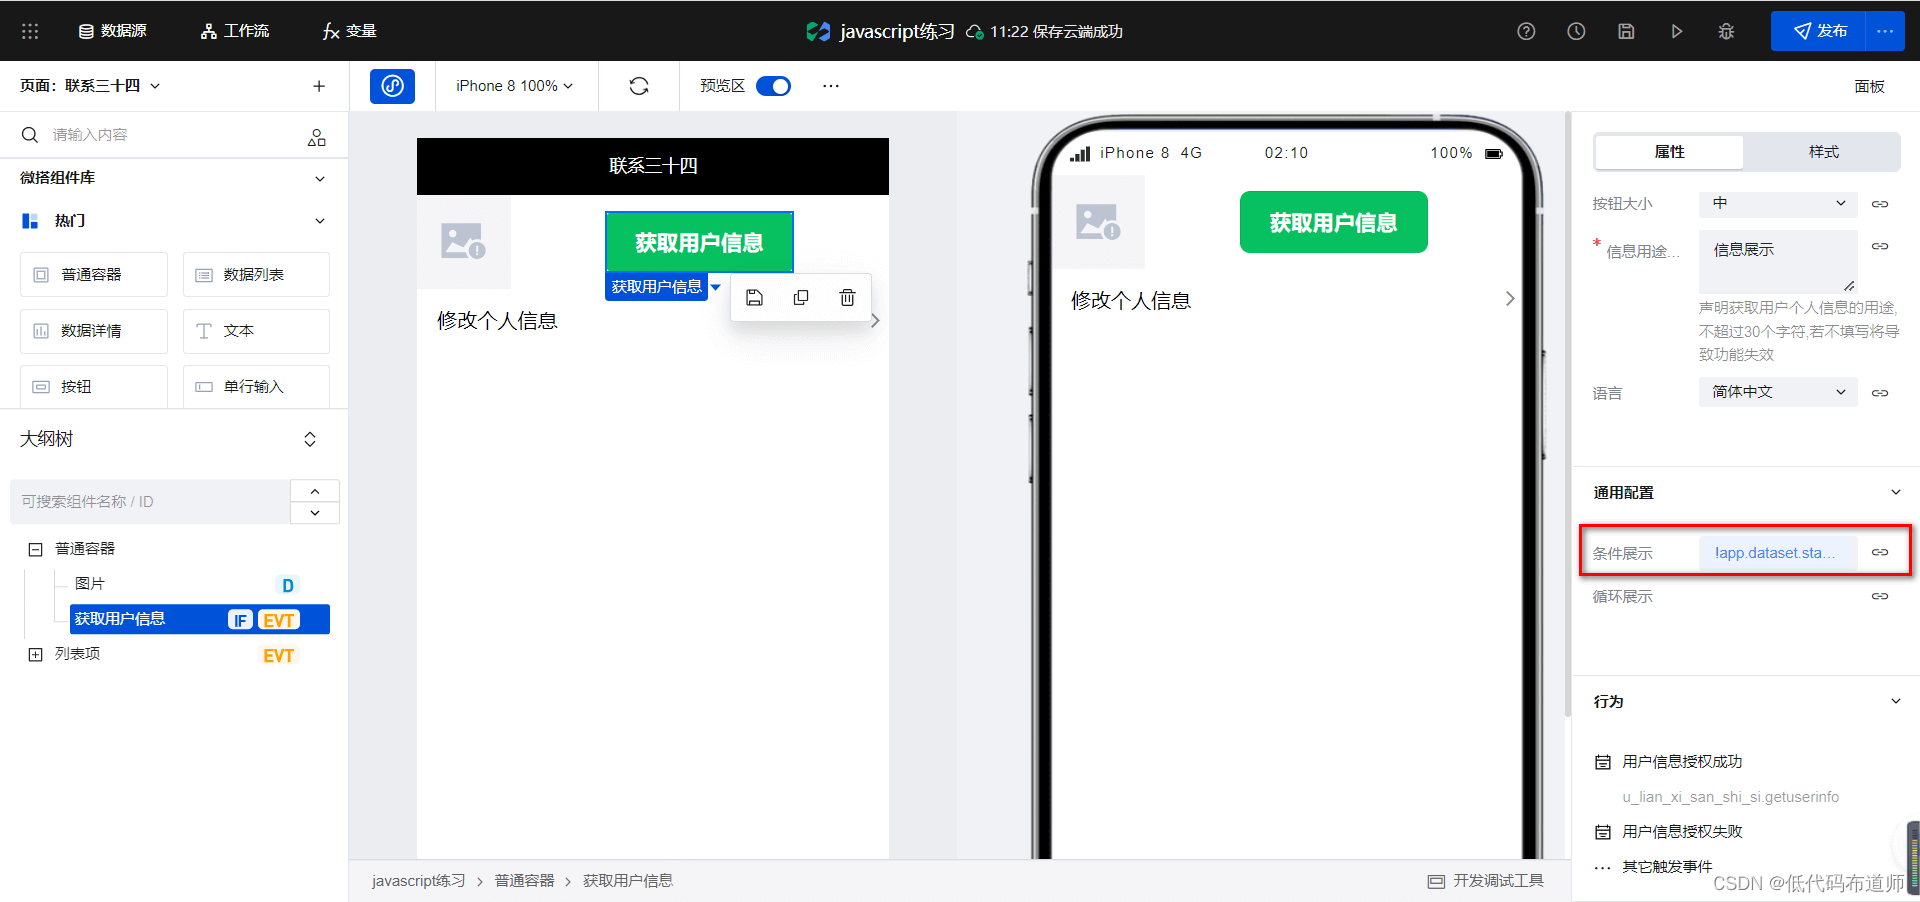This screenshot has width=1920, height=902.
Task: Click 开发调试工具 at the bottom
Action: click(1486, 881)
